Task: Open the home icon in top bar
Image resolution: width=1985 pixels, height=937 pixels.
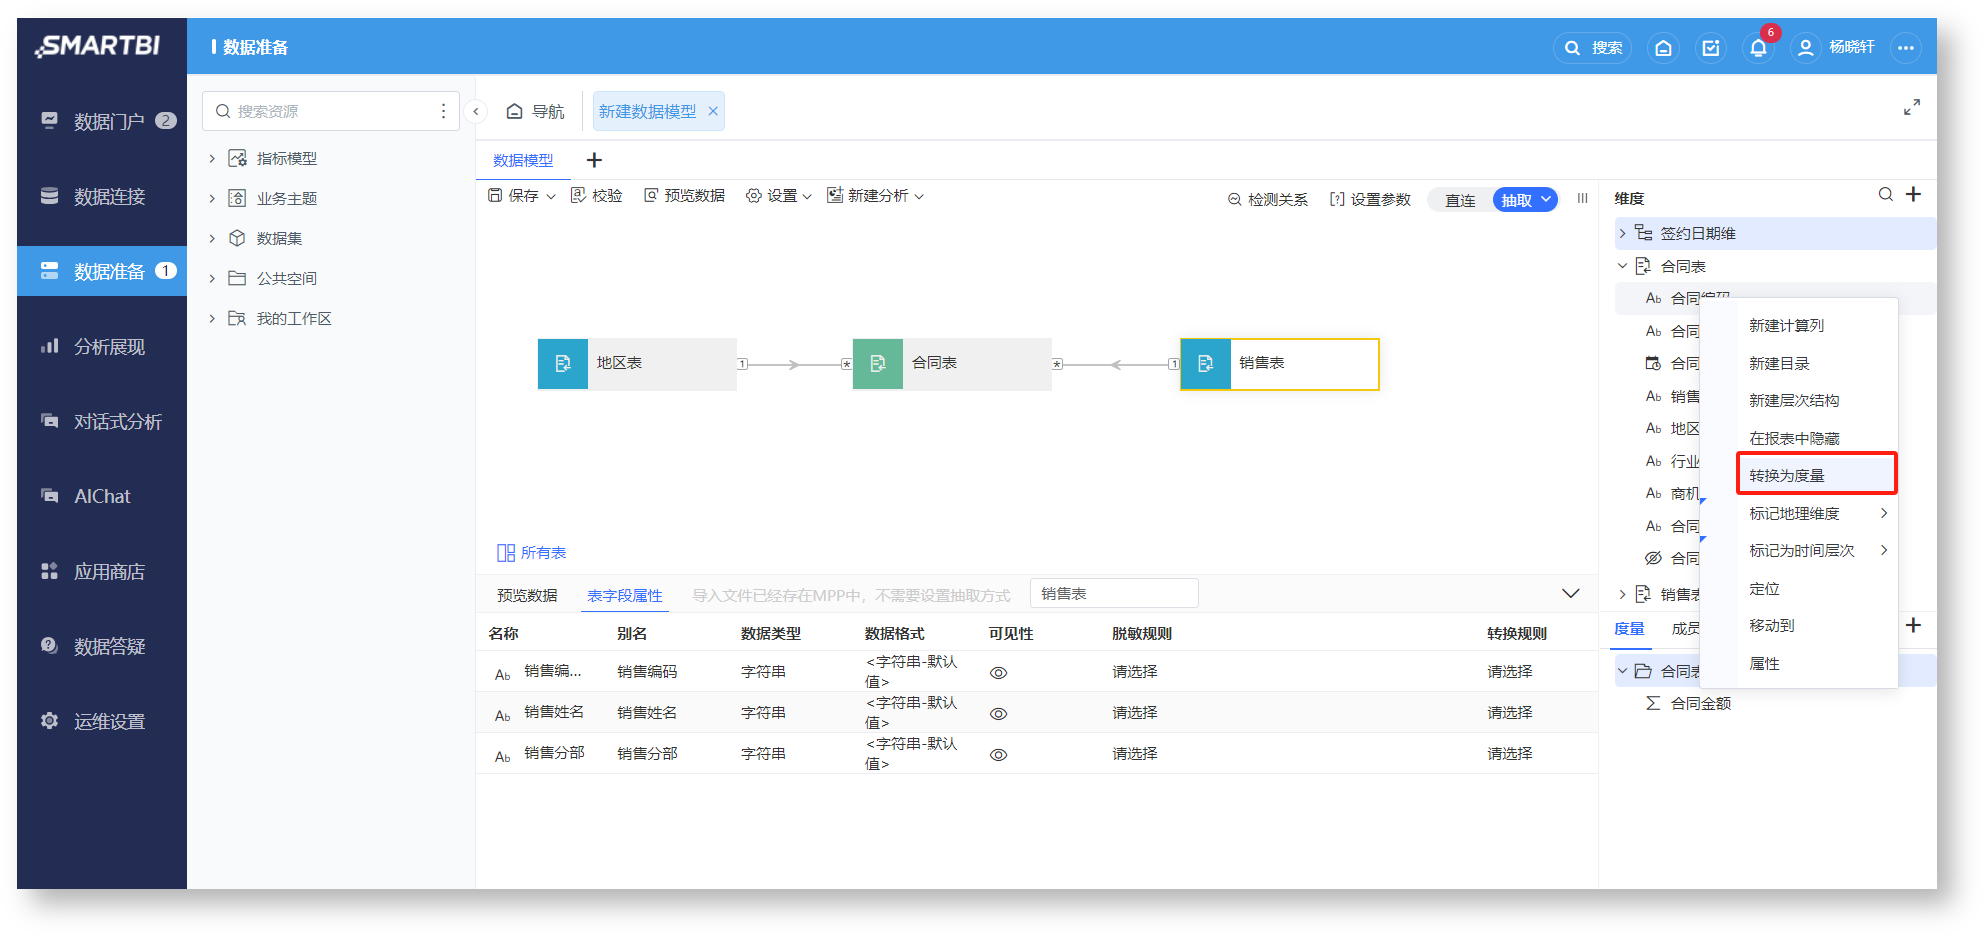Action: coord(1663,48)
